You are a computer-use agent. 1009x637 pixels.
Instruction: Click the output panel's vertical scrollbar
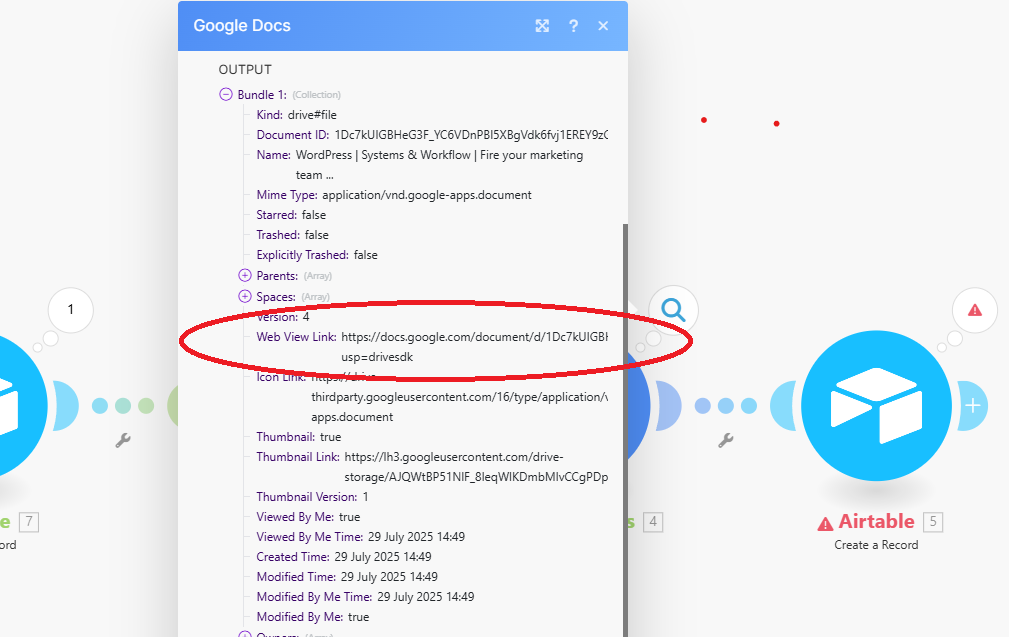tap(625, 430)
